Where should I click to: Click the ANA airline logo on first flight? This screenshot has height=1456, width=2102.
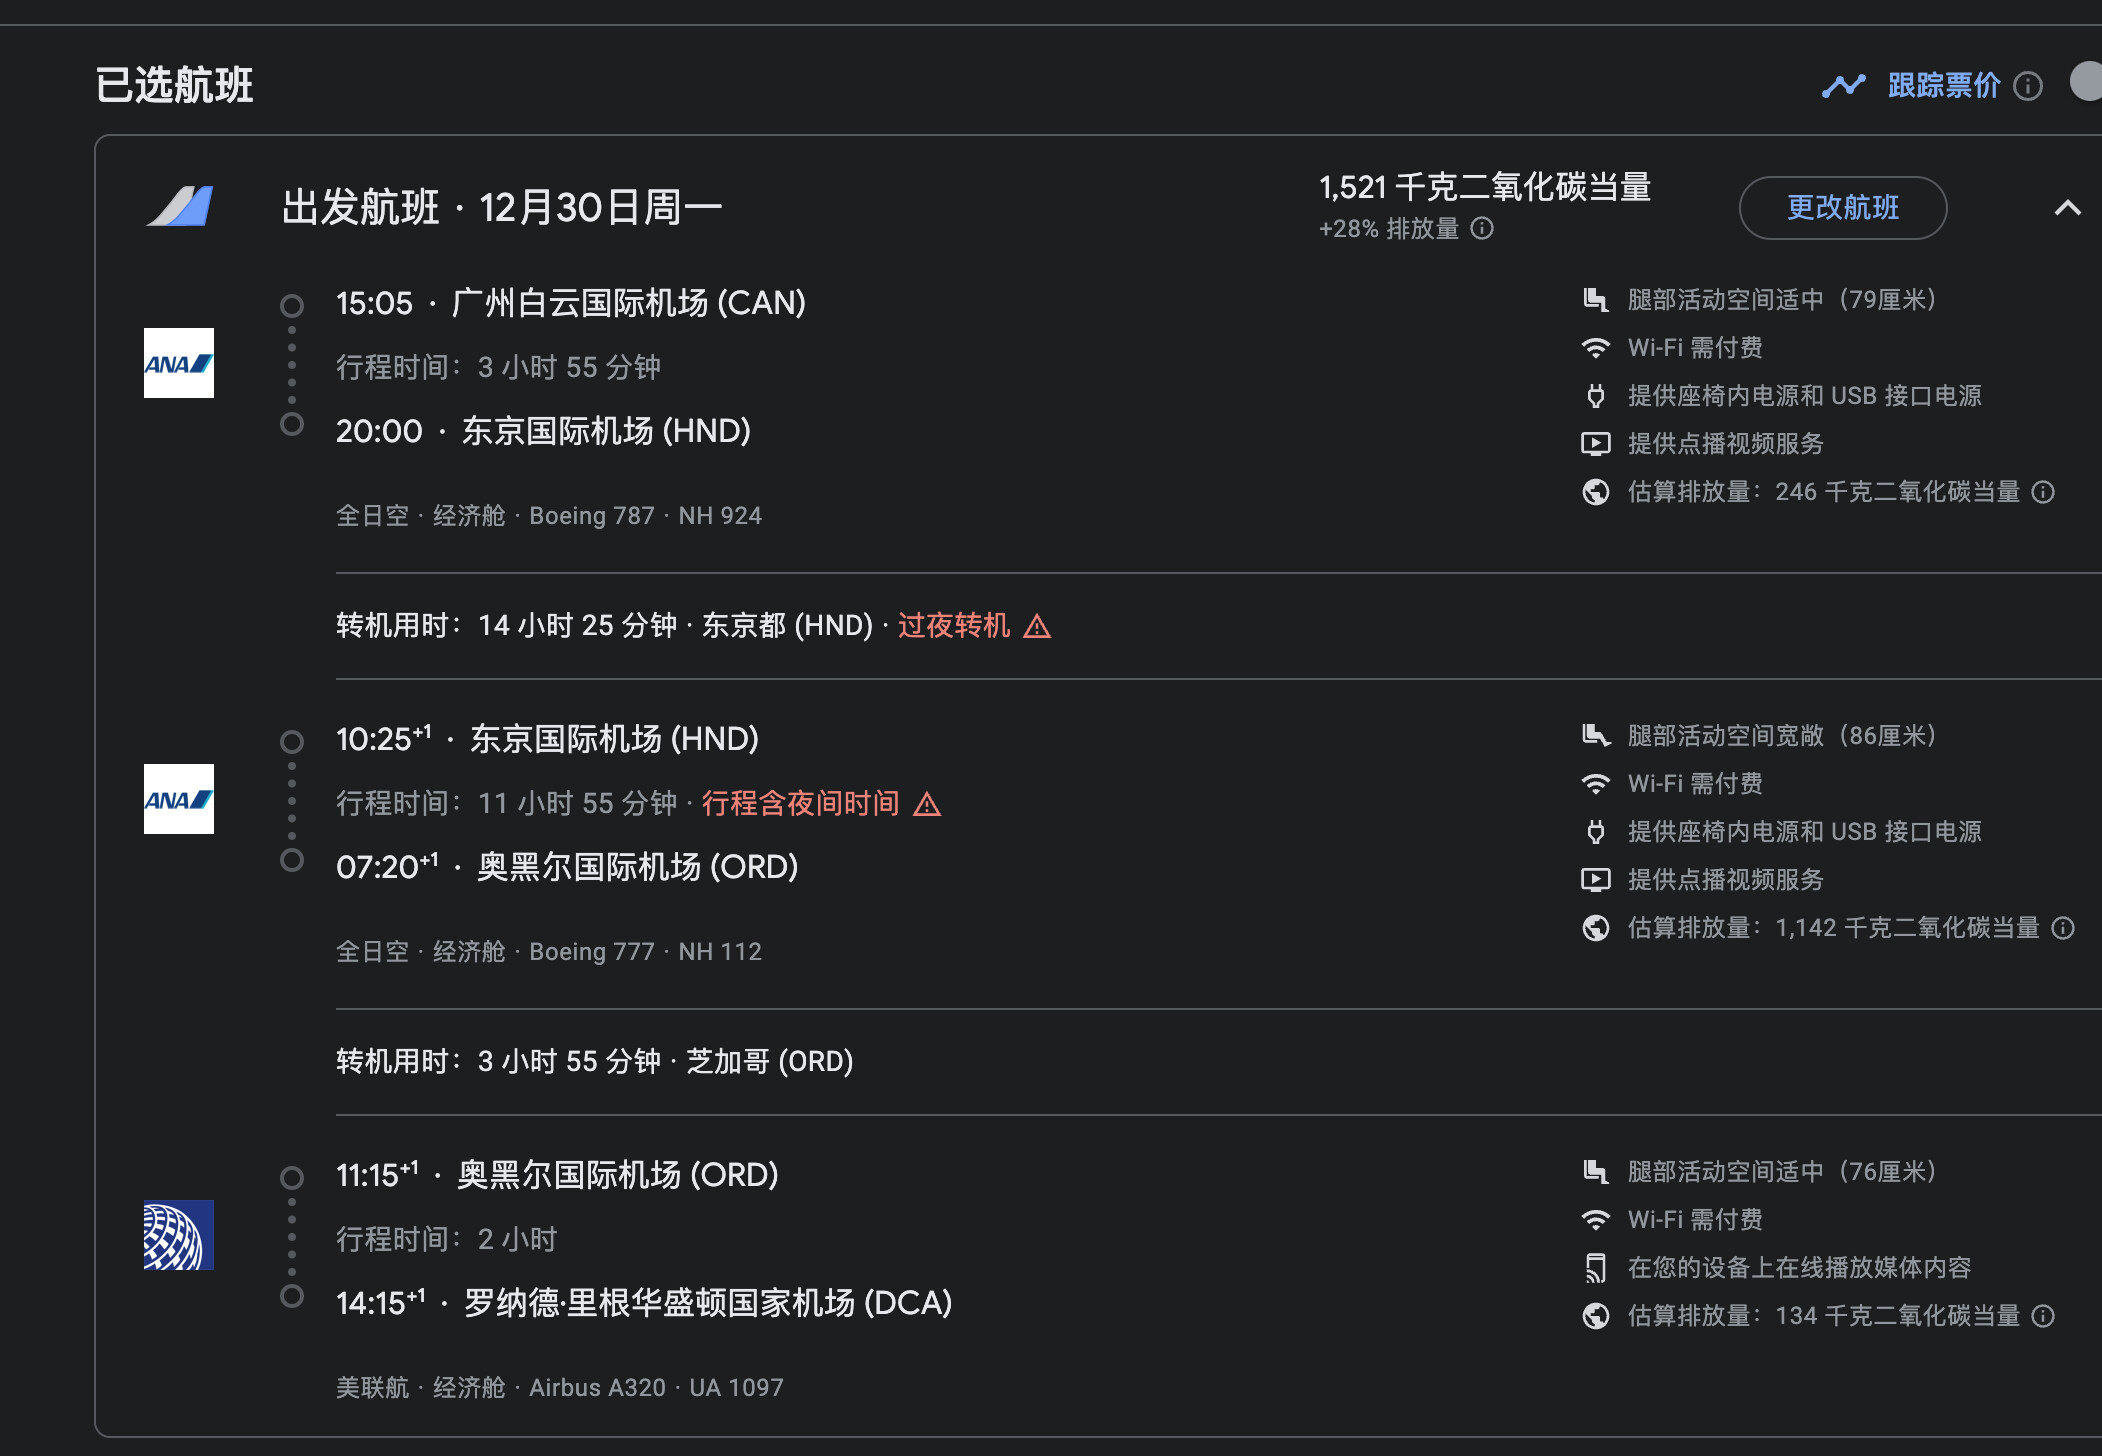click(x=179, y=363)
